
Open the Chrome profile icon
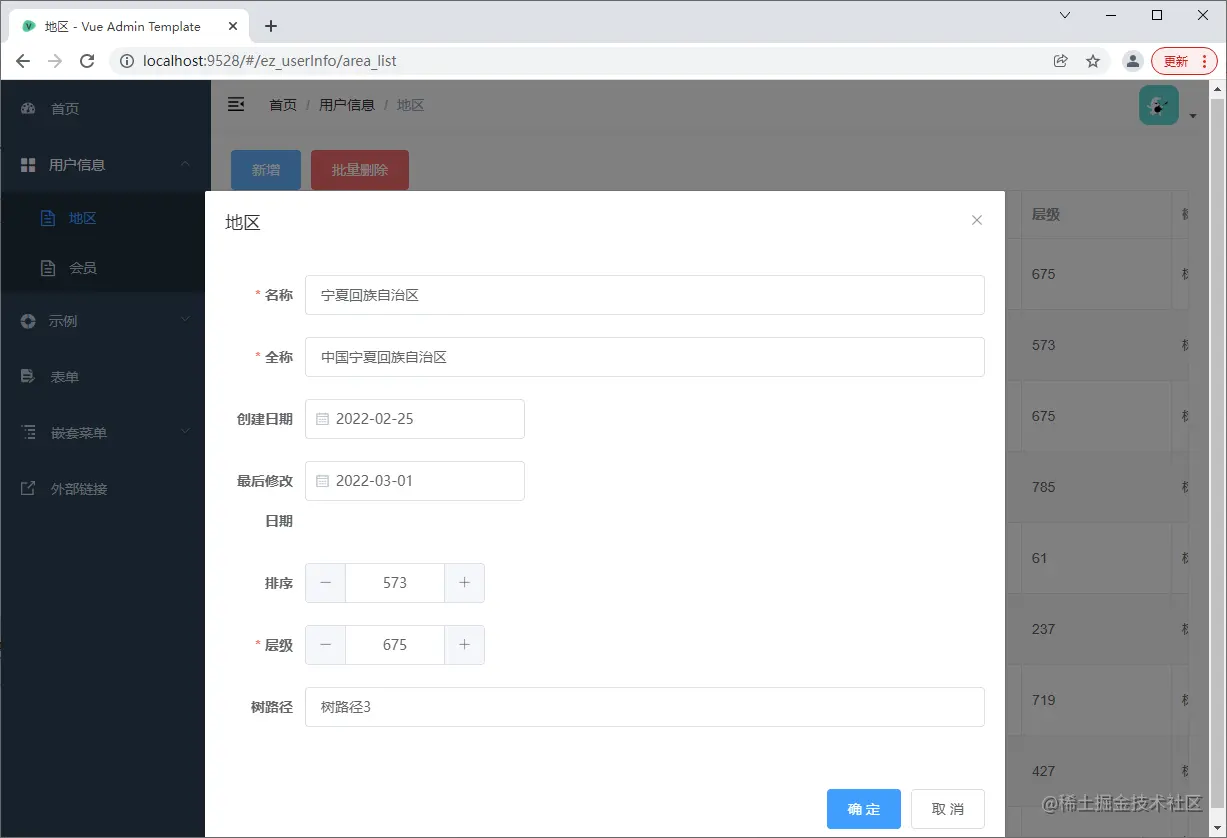[1132, 61]
